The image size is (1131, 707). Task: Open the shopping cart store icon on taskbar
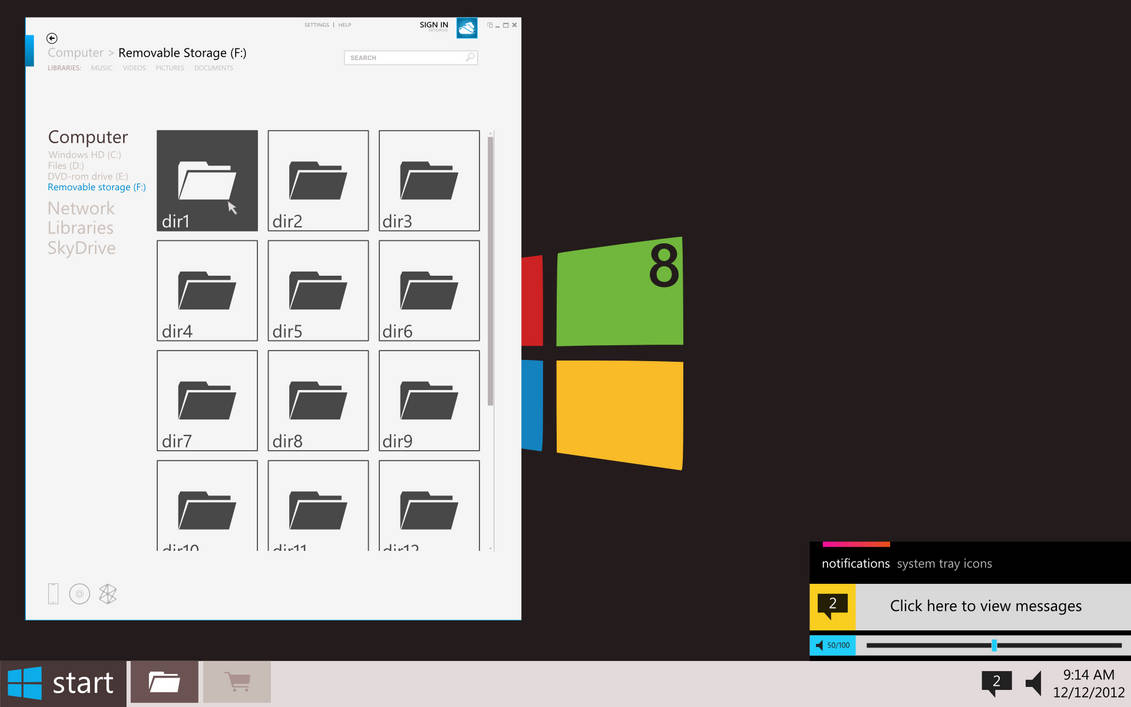coord(237,682)
